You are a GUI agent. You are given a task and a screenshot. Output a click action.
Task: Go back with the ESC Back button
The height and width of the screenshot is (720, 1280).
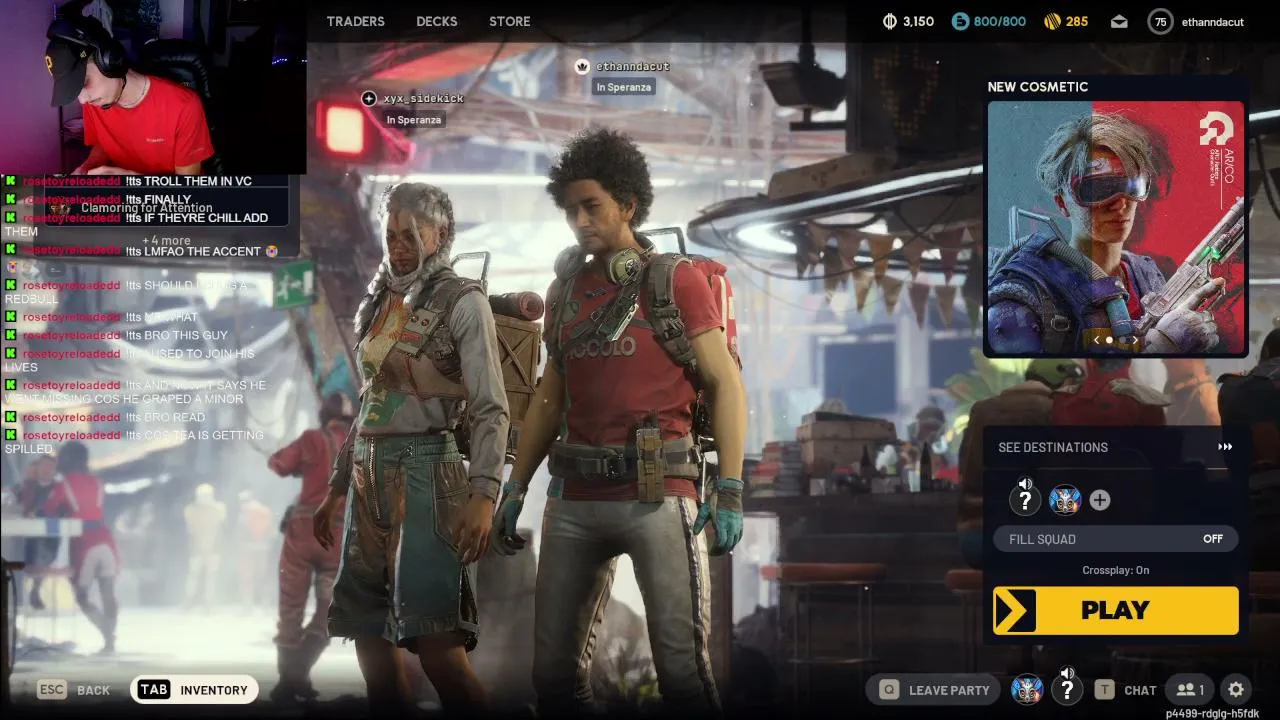point(73,690)
